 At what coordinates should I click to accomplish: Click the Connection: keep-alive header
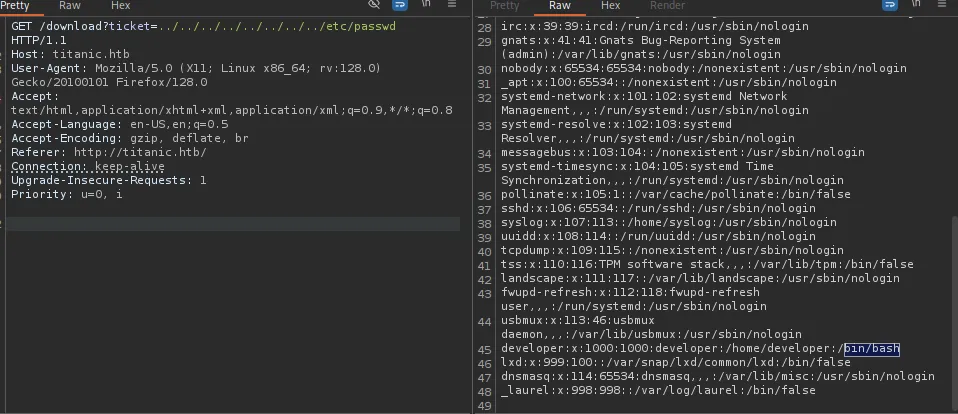coord(88,167)
